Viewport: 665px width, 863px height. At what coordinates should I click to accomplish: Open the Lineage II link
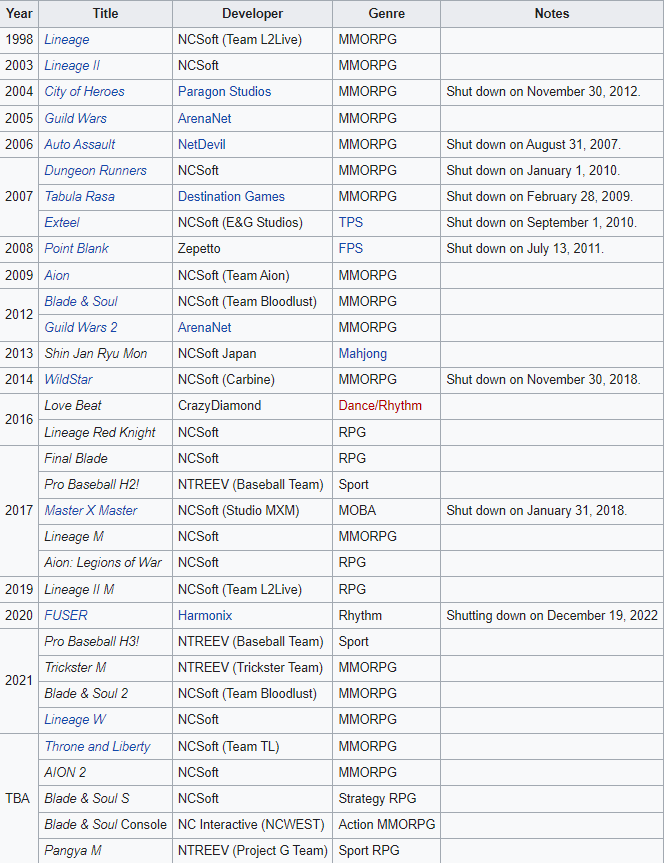72,65
